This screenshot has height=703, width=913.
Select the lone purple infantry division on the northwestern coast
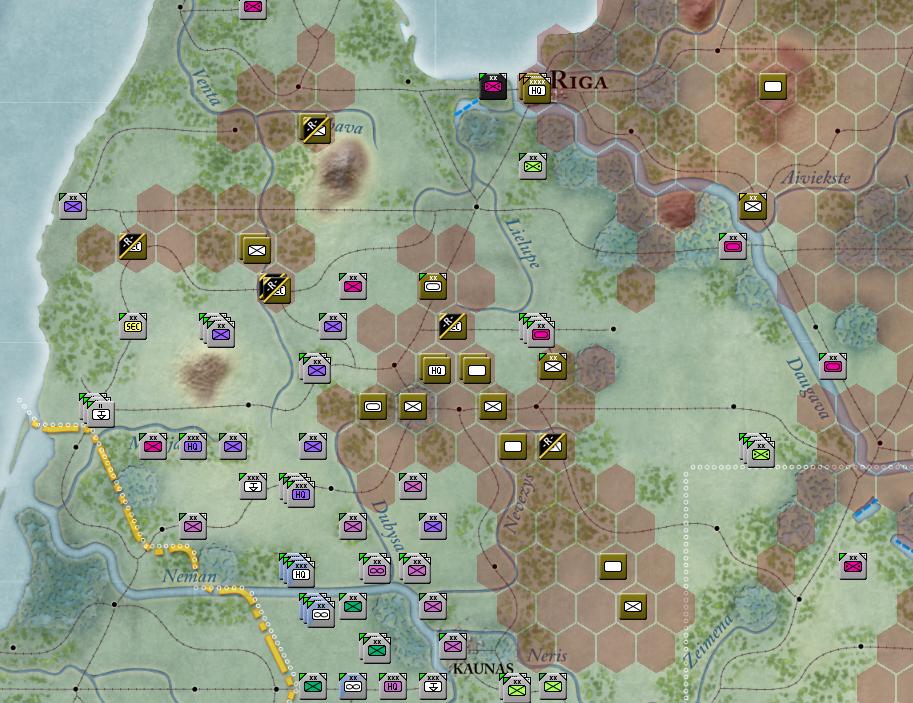tap(73, 206)
